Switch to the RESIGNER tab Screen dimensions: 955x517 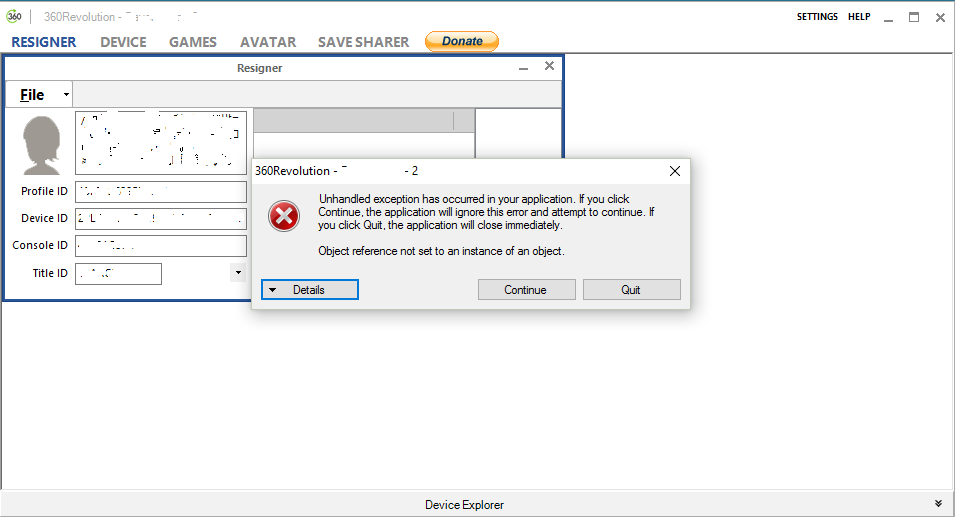(x=44, y=42)
